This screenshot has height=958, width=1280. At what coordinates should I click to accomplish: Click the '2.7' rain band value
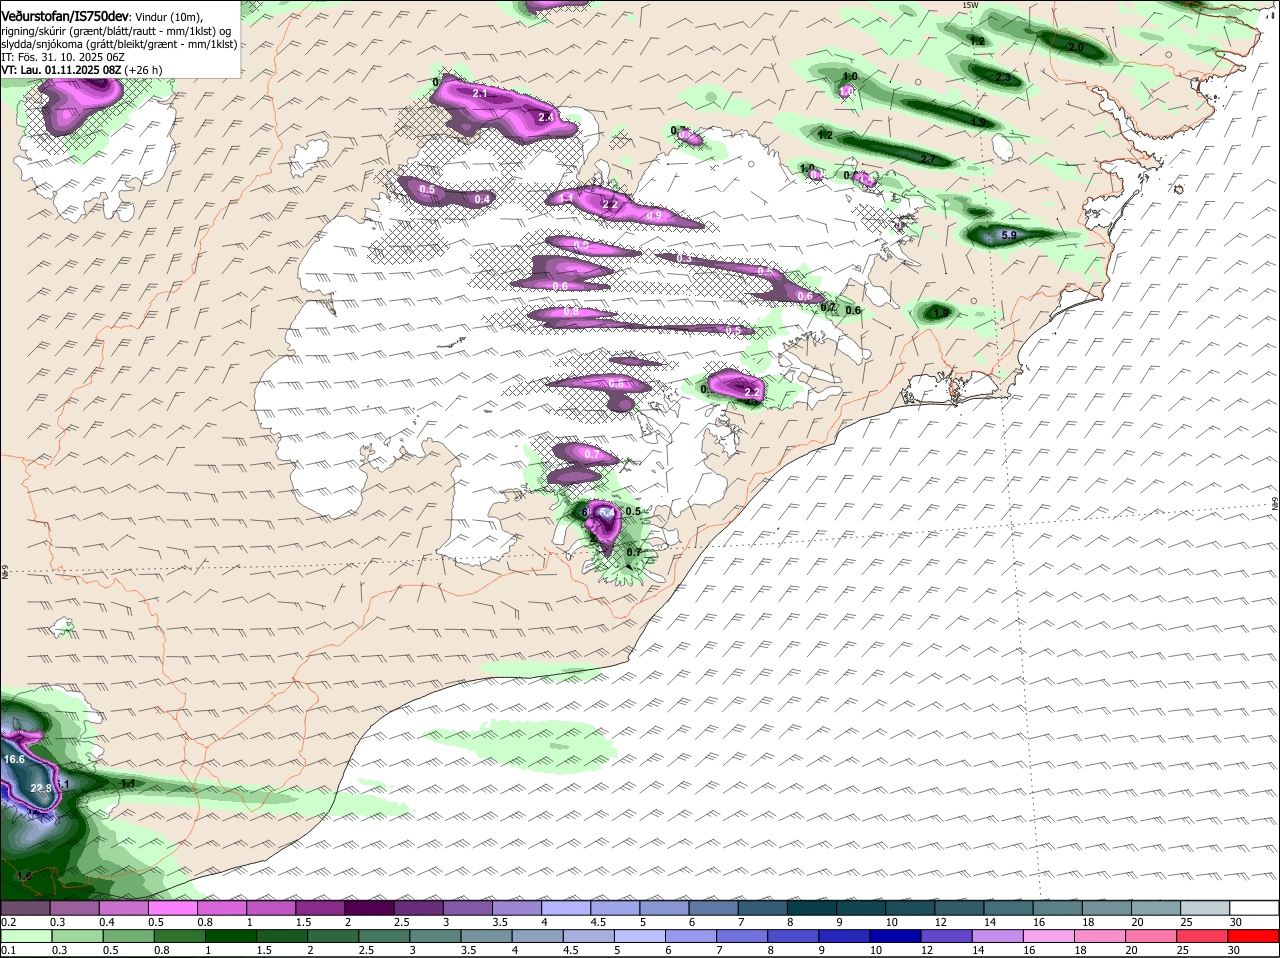point(928,159)
